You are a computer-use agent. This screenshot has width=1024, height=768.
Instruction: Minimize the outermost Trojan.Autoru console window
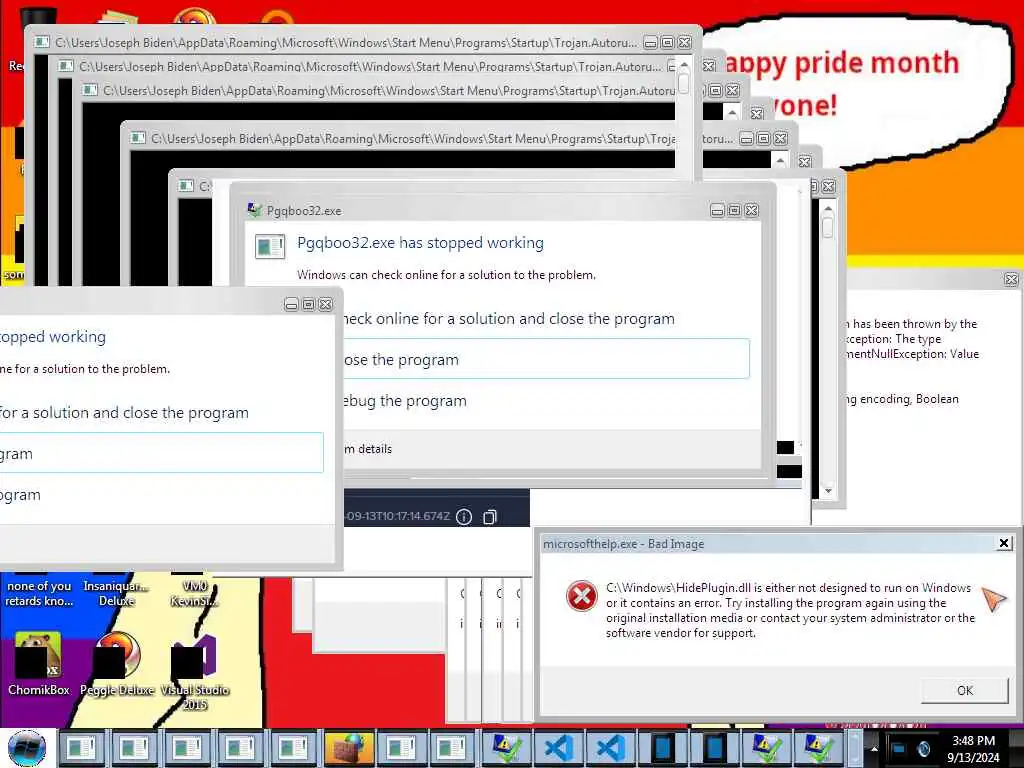pyautogui.click(x=650, y=42)
